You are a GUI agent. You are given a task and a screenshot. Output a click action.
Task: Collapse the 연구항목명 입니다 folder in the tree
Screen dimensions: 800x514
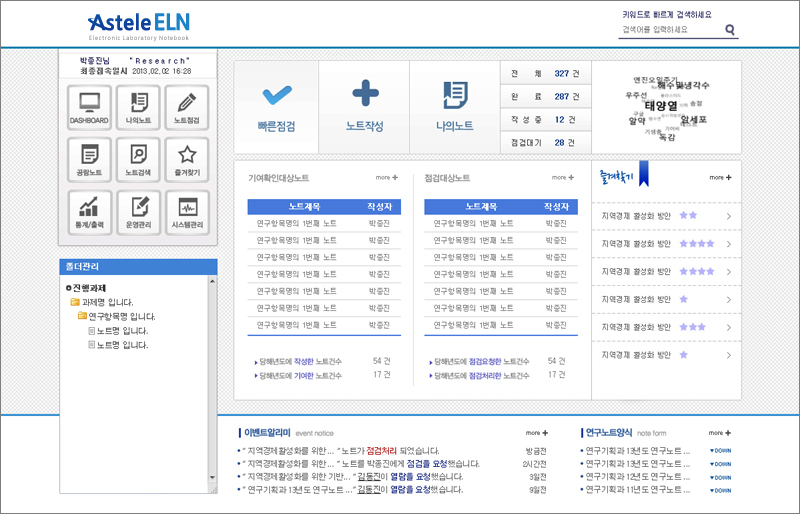pos(83,316)
